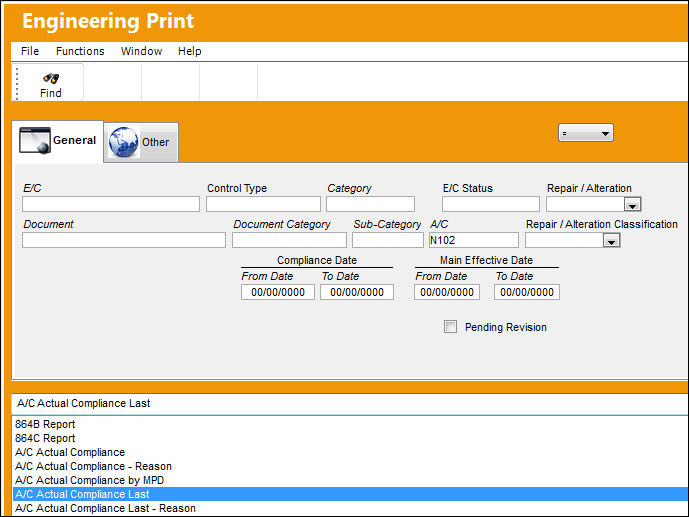Switch to the General tab
The image size is (689, 517).
pyautogui.click(x=58, y=141)
